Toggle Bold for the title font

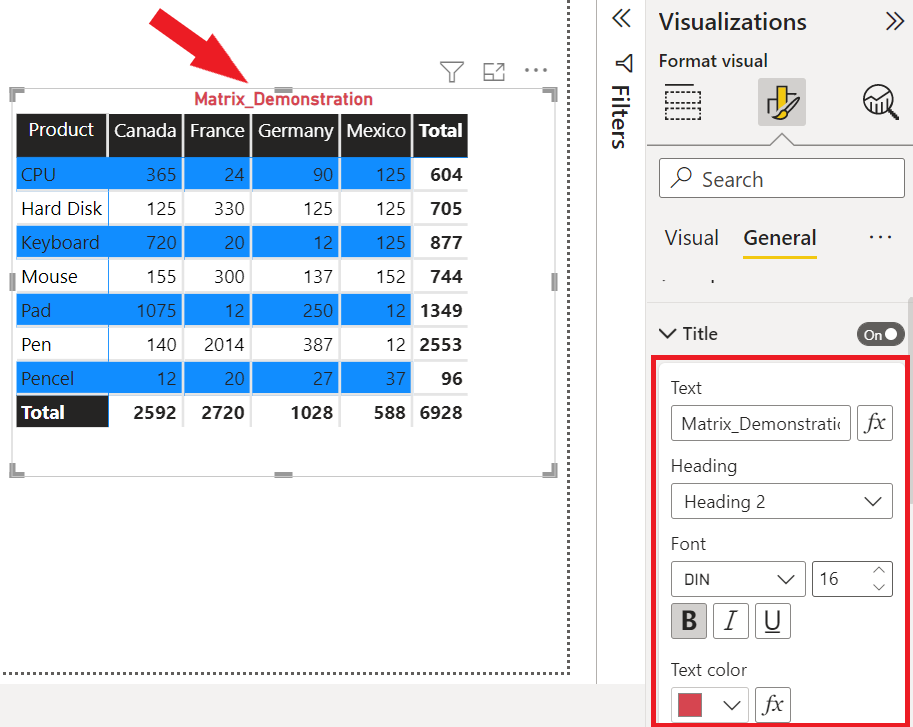[x=689, y=621]
